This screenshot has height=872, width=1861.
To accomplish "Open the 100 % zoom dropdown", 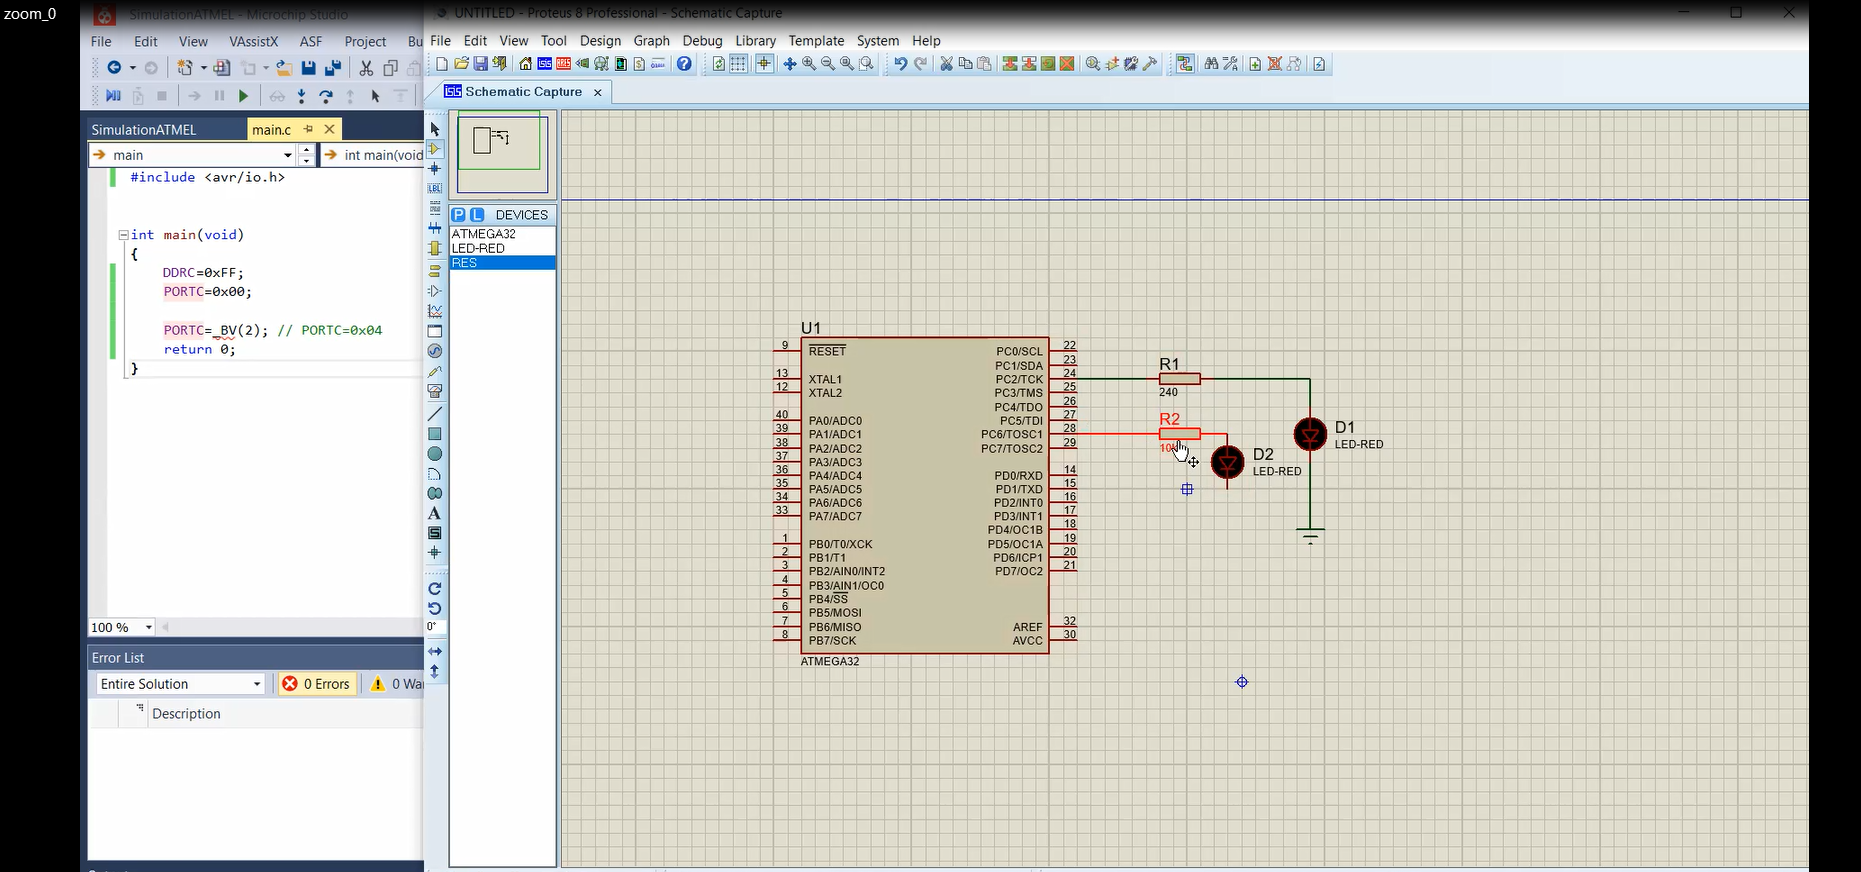I will (x=149, y=627).
